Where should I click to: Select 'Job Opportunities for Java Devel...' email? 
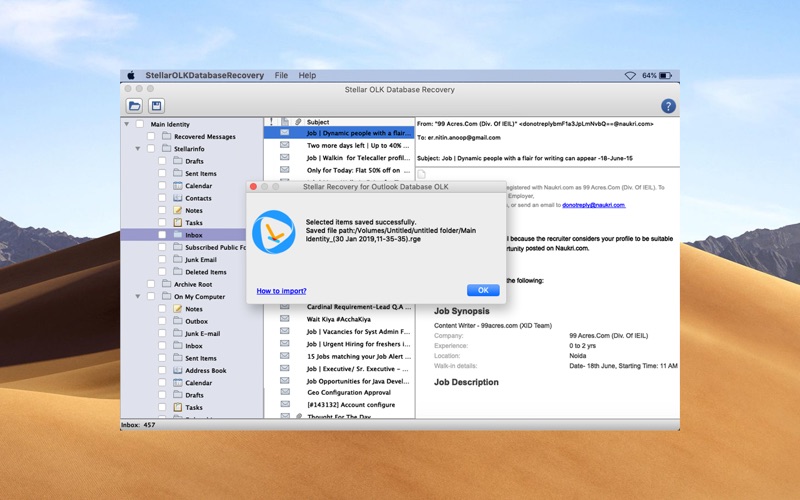[339, 381]
